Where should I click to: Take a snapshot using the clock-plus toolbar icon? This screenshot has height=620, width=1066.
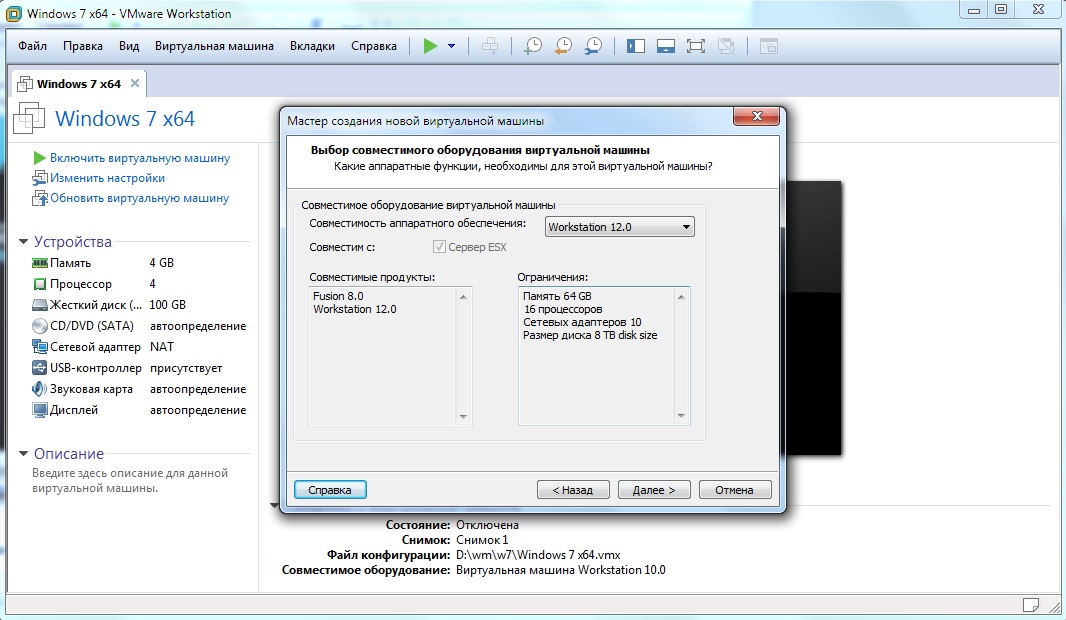click(x=533, y=46)
